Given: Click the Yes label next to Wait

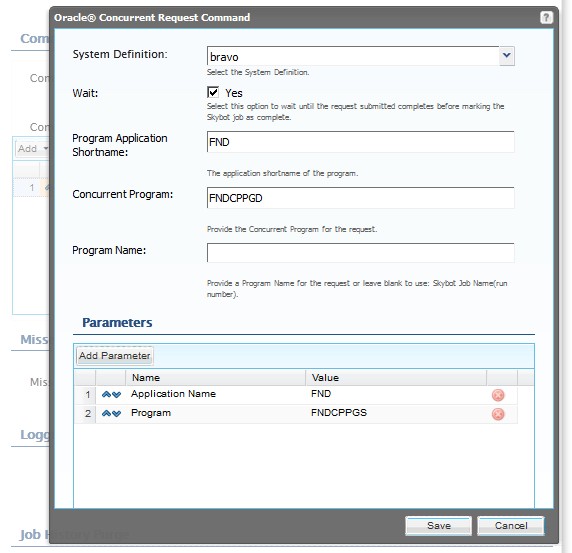Looking at the screenshot, I should point(234,93).
